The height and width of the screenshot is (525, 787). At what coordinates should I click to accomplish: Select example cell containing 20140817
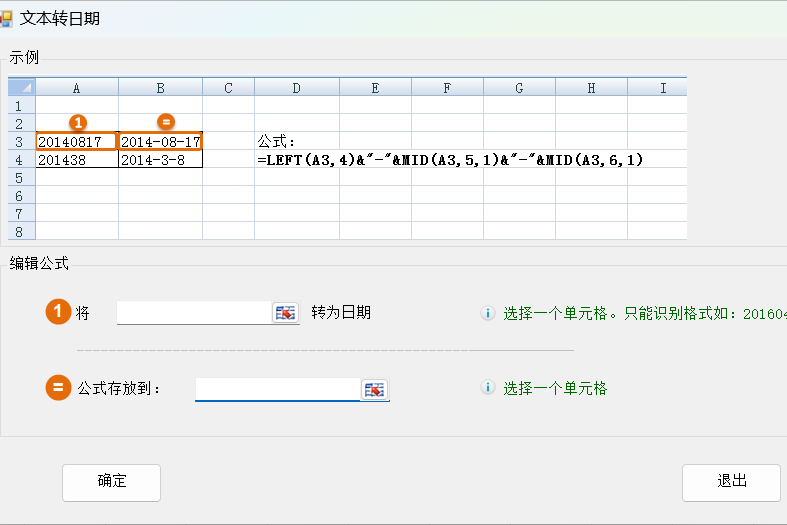(x=77, y=142)
